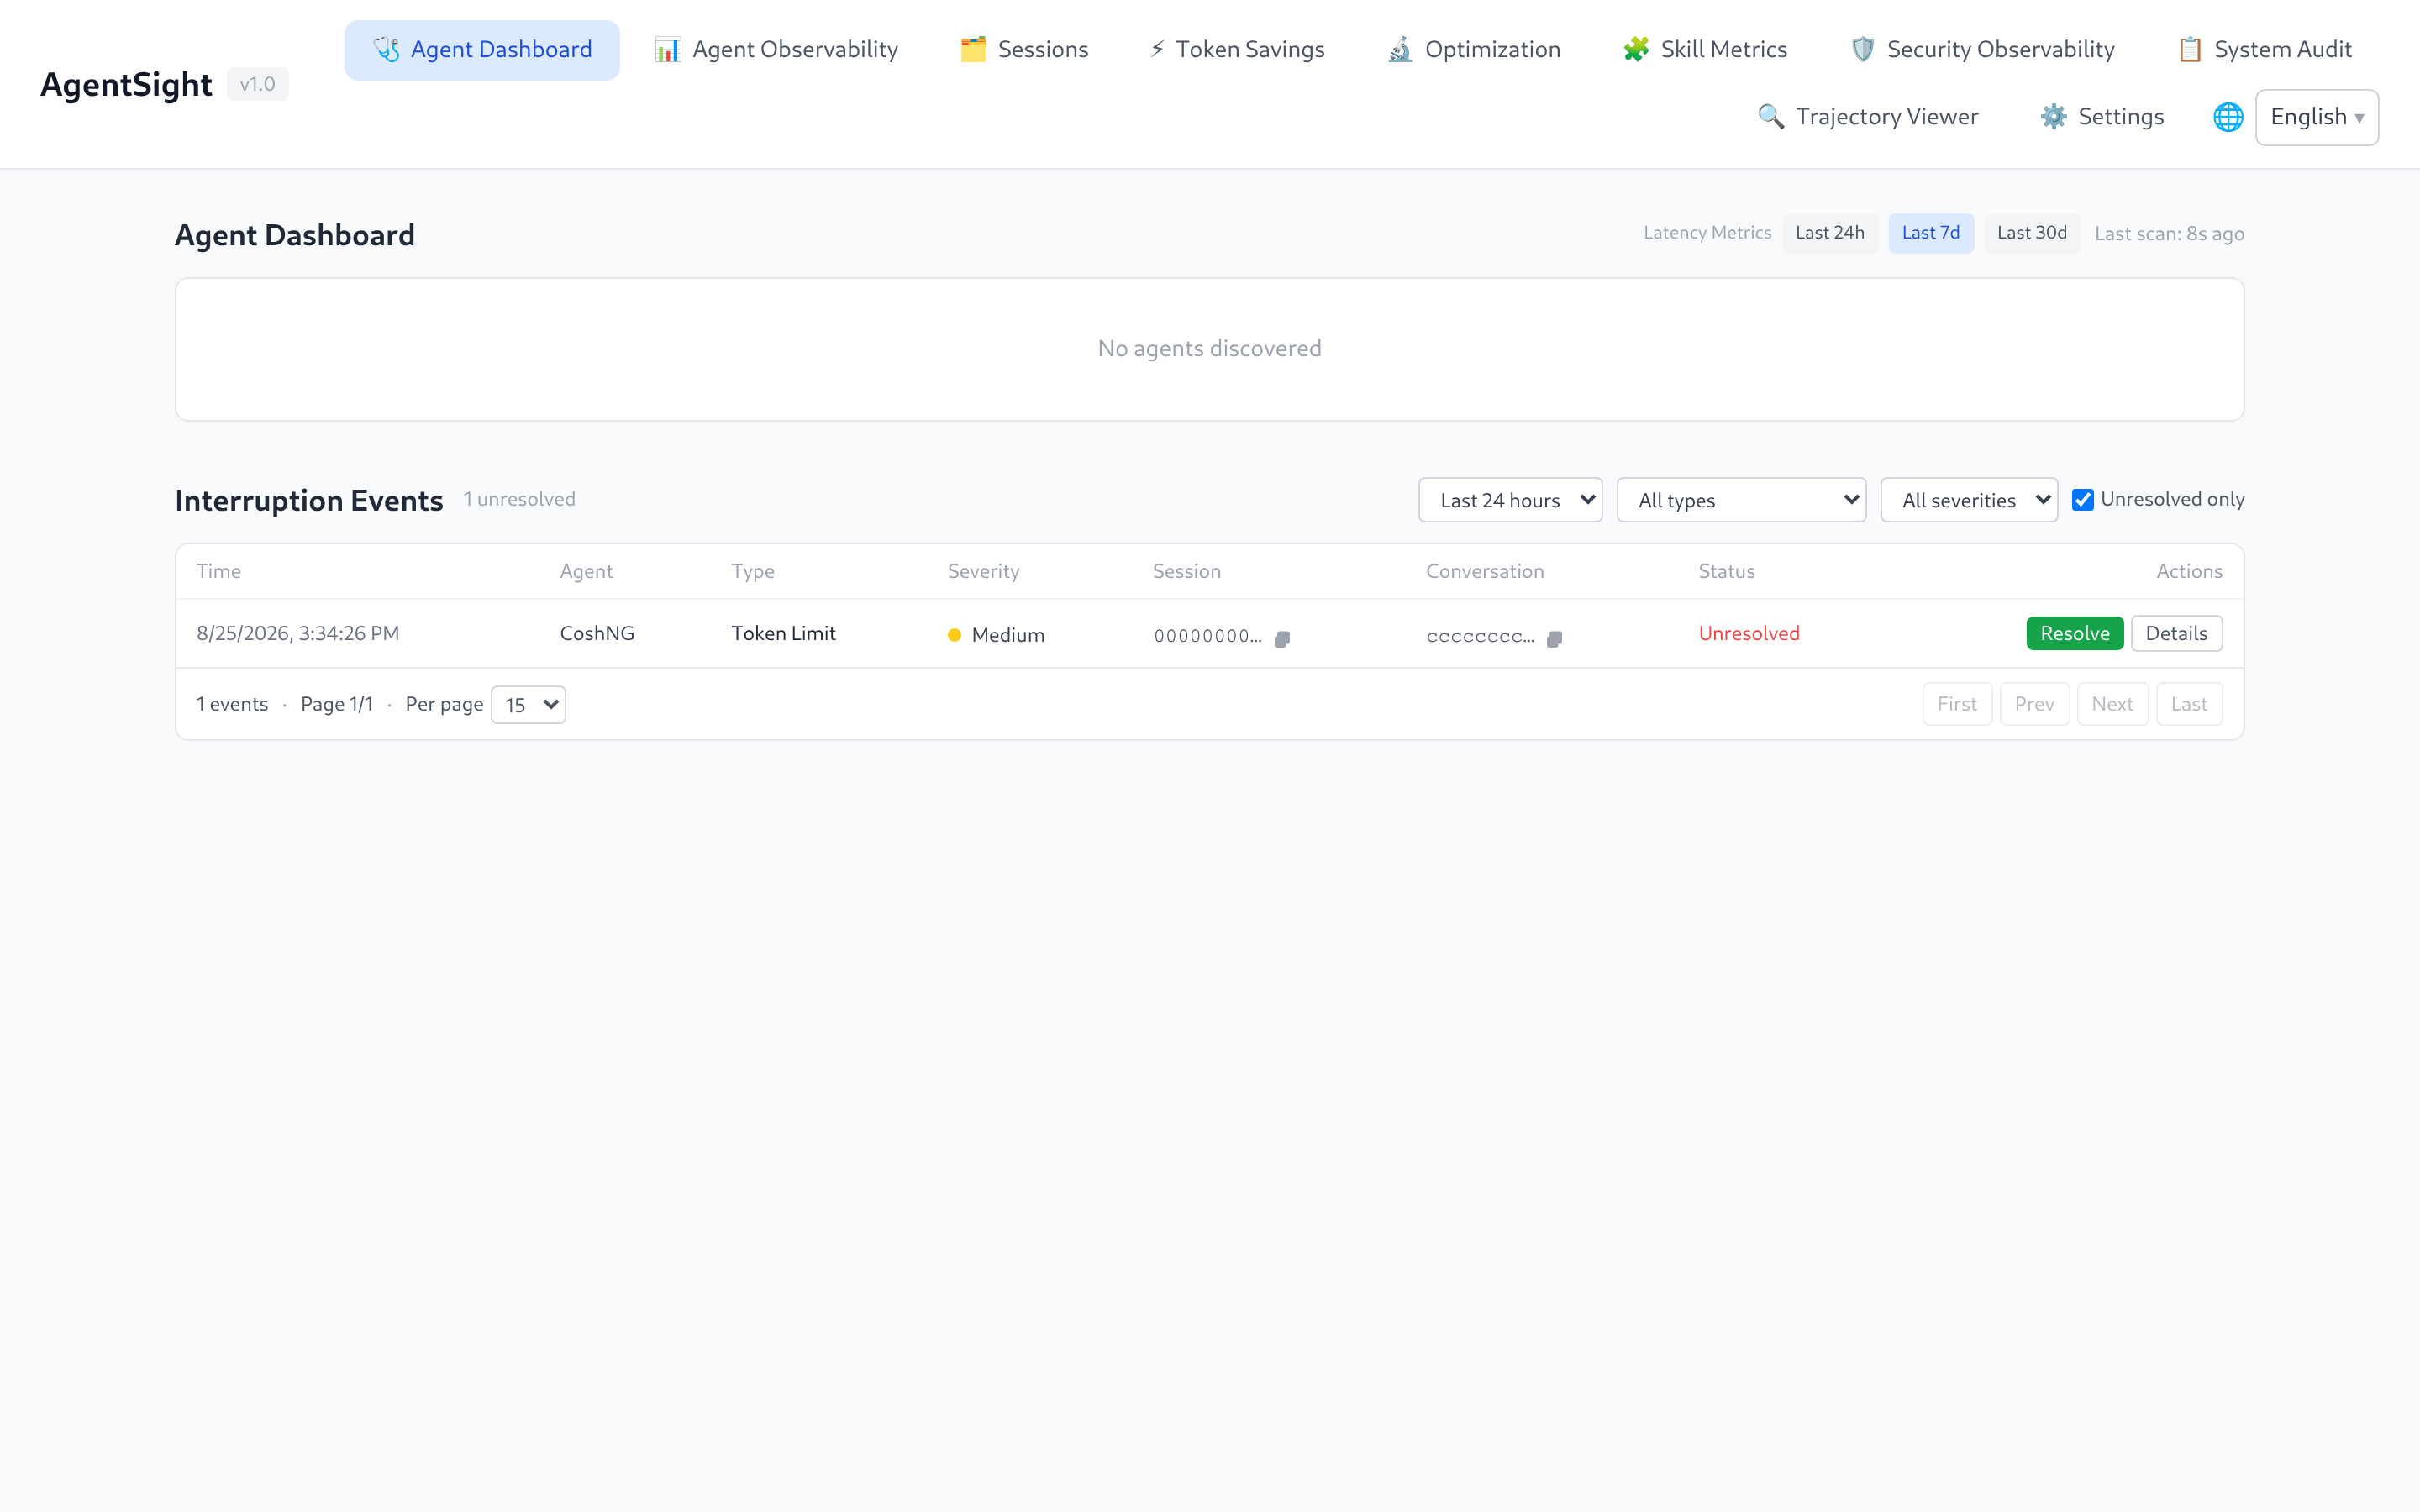Open the Trajectory Viewer page
Image resolution: width=2420 pixels, height=1512 pixels.
[x=1868, y=117]
